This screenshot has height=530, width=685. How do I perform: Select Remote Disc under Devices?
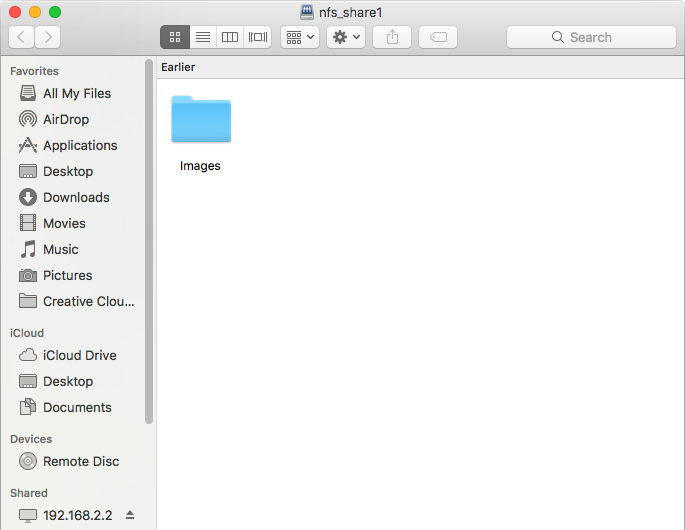81,461
